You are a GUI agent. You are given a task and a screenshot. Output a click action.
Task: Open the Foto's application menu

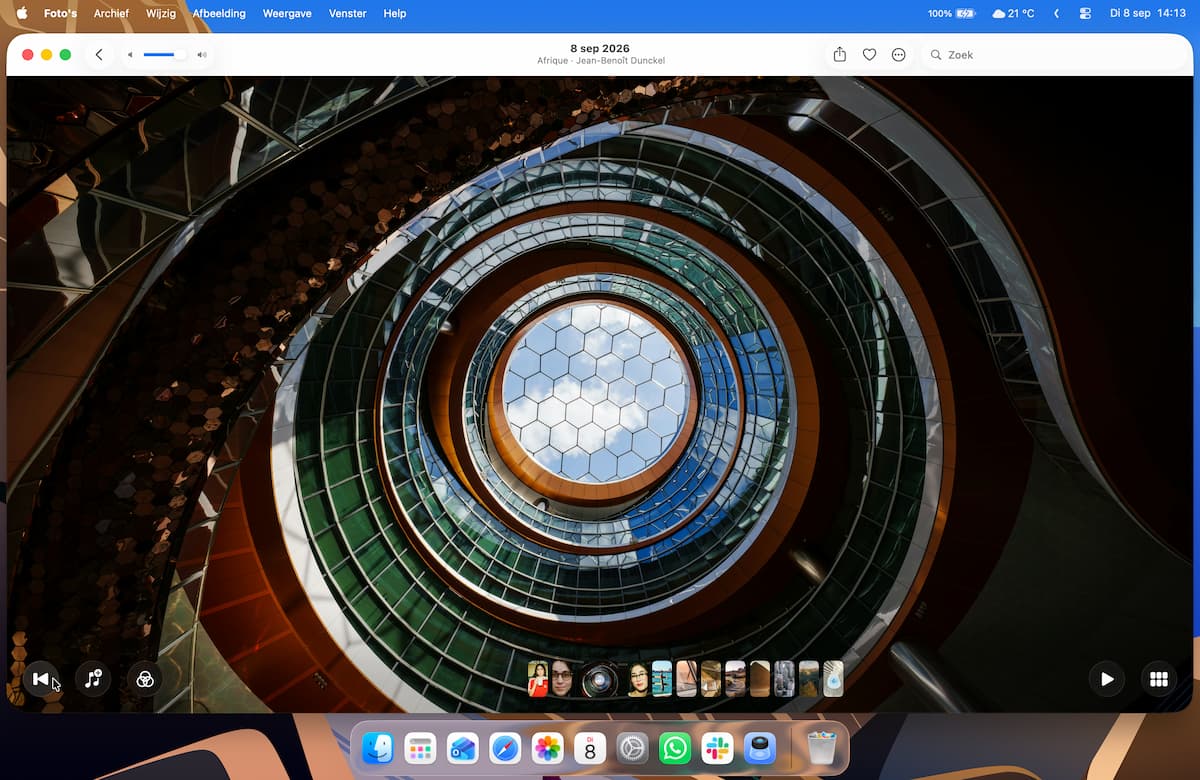click(60, 14)
